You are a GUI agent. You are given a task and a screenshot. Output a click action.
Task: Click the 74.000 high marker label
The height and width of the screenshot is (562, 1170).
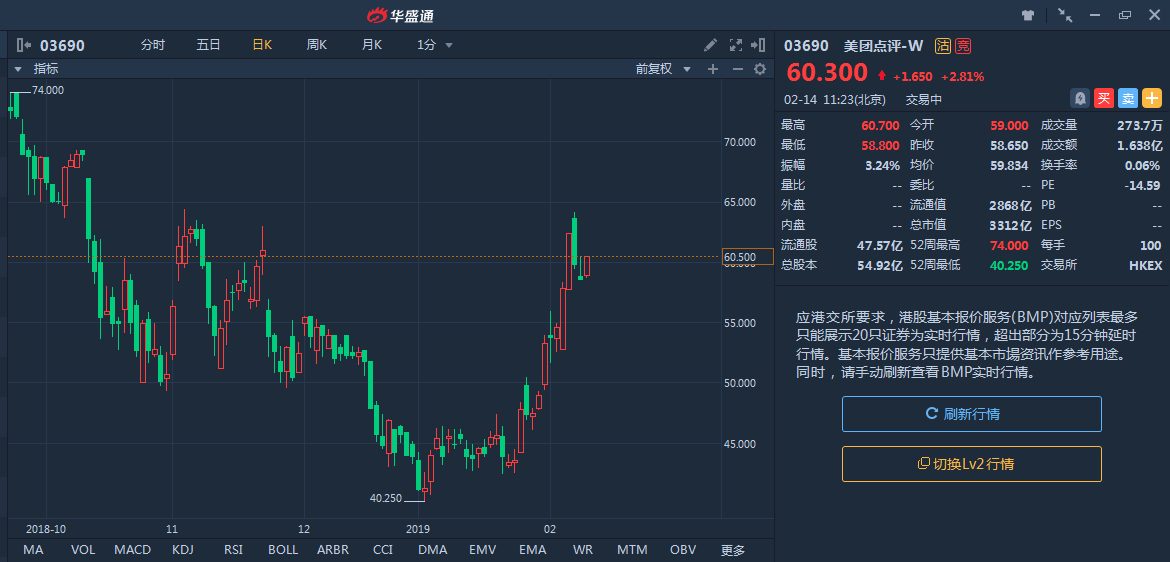point(47,90)
